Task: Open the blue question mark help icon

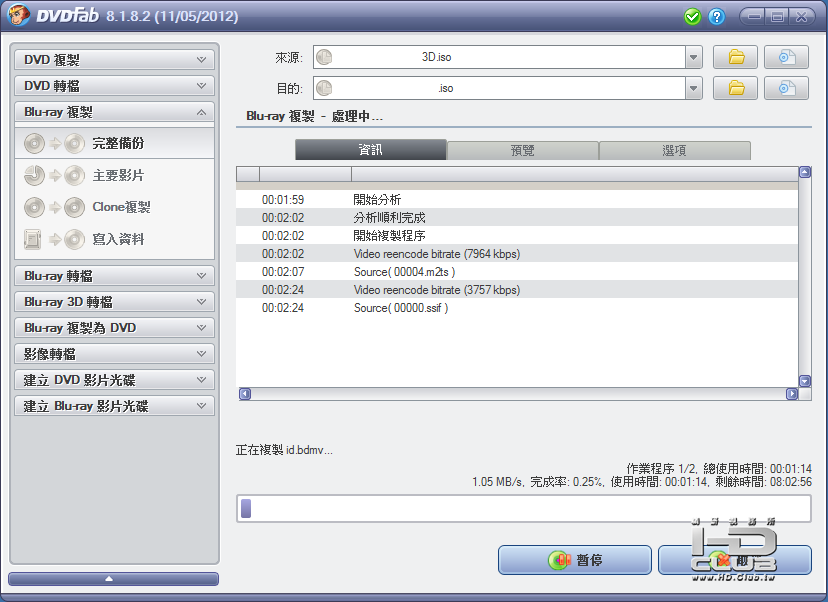Action: point(716,17)
